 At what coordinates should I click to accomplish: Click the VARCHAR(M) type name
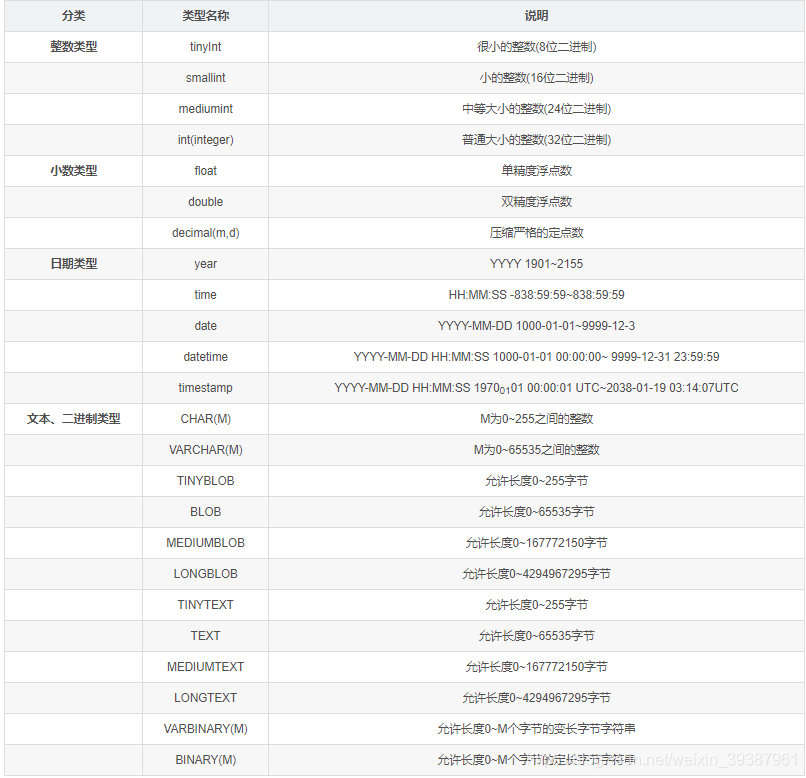coord(206,450)
